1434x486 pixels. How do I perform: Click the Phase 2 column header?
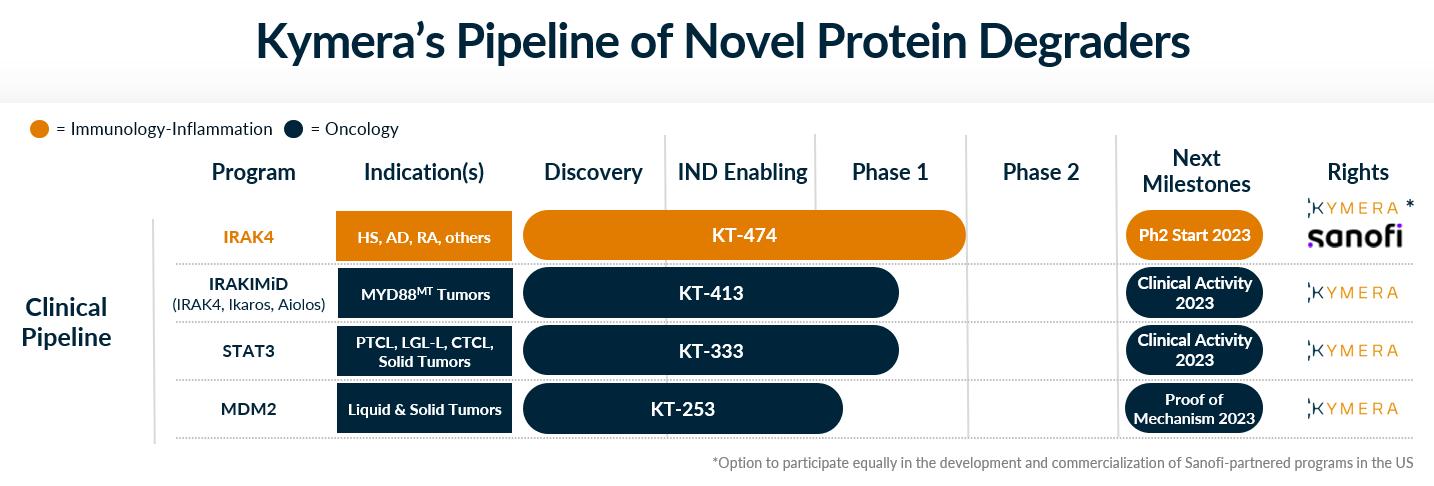pyautogui.click(x=1041, y=172)
